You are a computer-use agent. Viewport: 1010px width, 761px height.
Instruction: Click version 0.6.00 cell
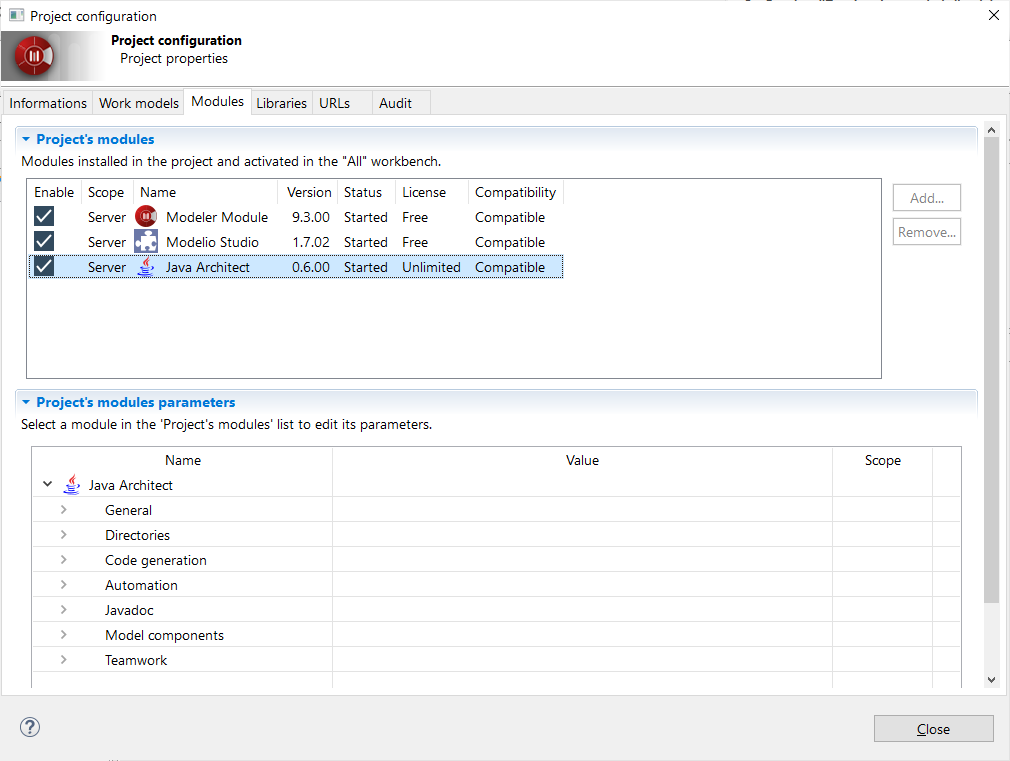click(310, 267)
